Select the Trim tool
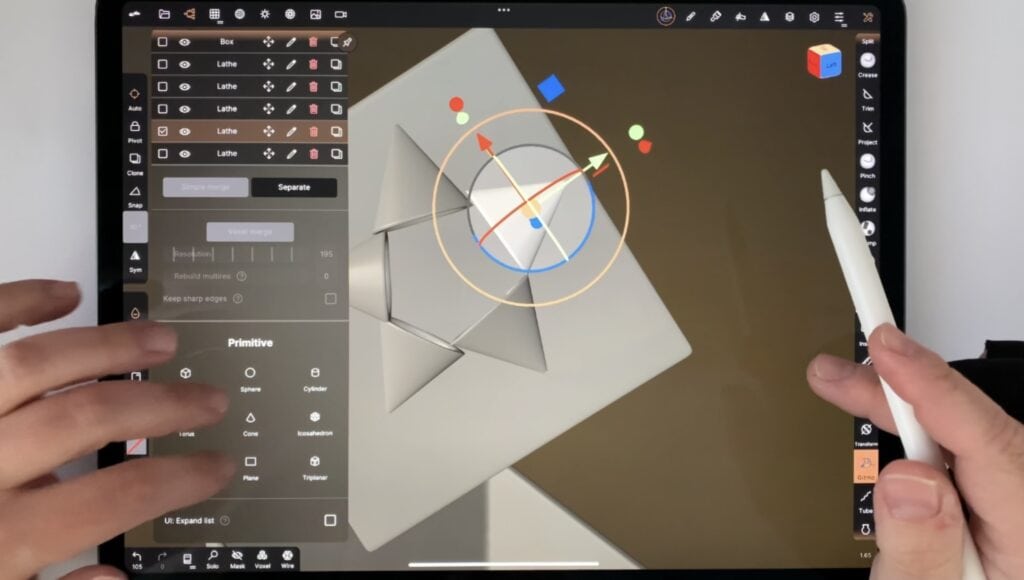 pos(867,97)
